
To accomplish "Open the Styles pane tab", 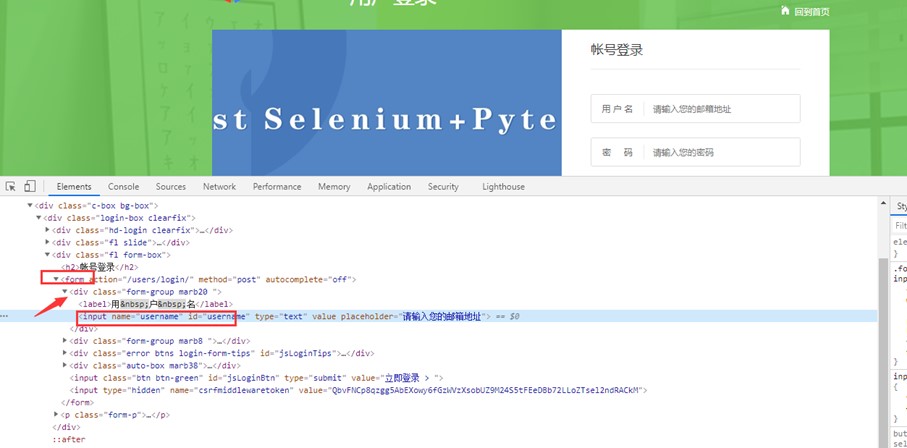I will pos(899,206).
